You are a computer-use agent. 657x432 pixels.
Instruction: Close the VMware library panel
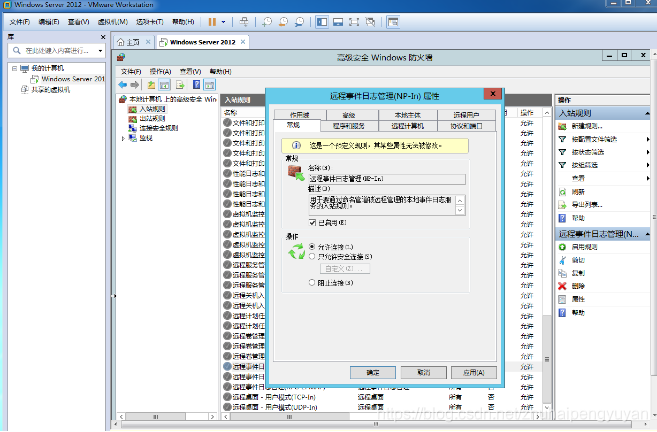[103, 37]
